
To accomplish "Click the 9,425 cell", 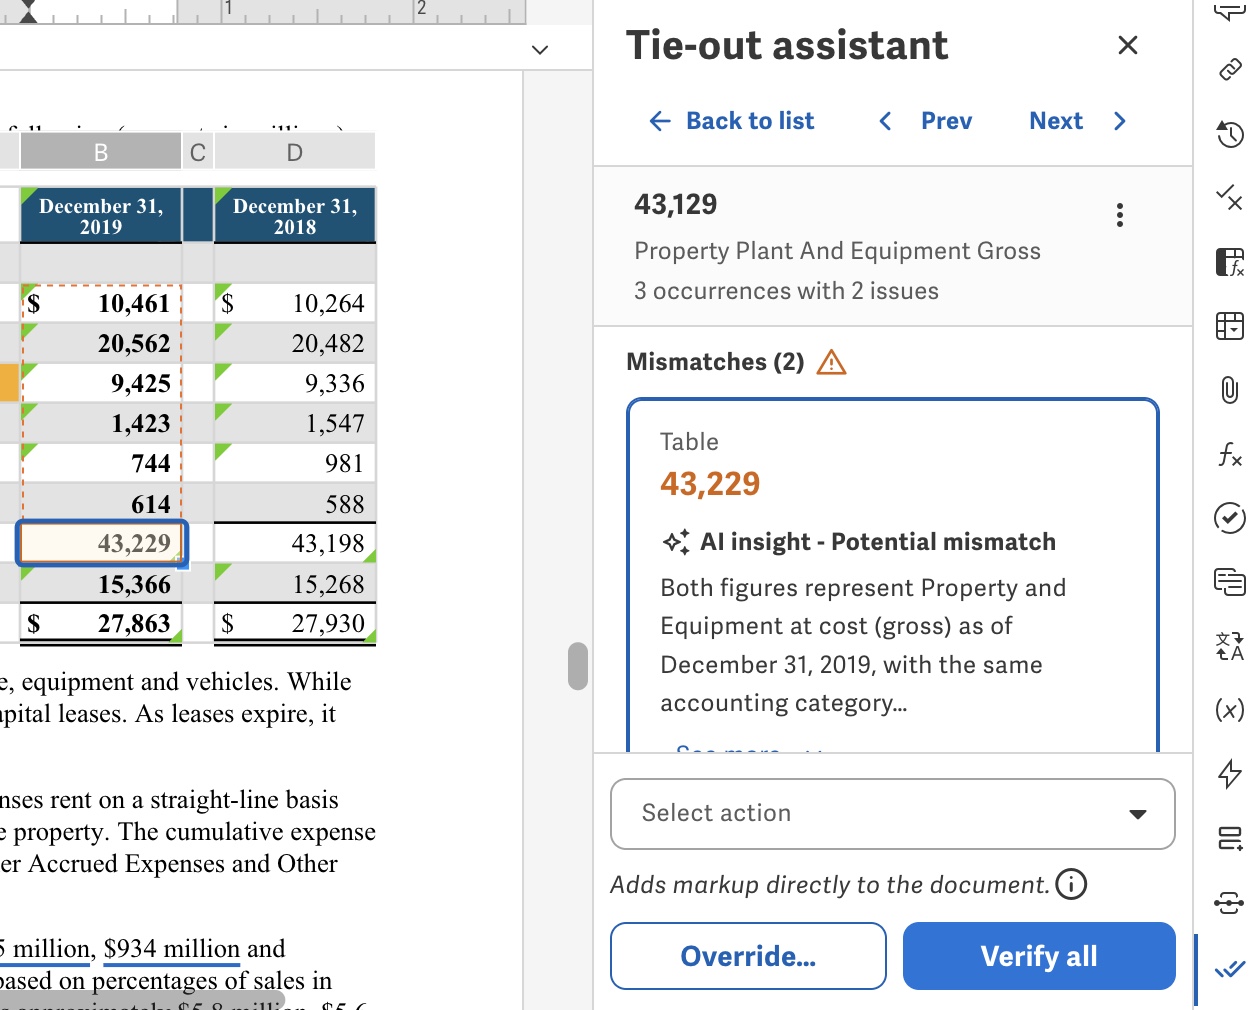I will tap(101, 383).
